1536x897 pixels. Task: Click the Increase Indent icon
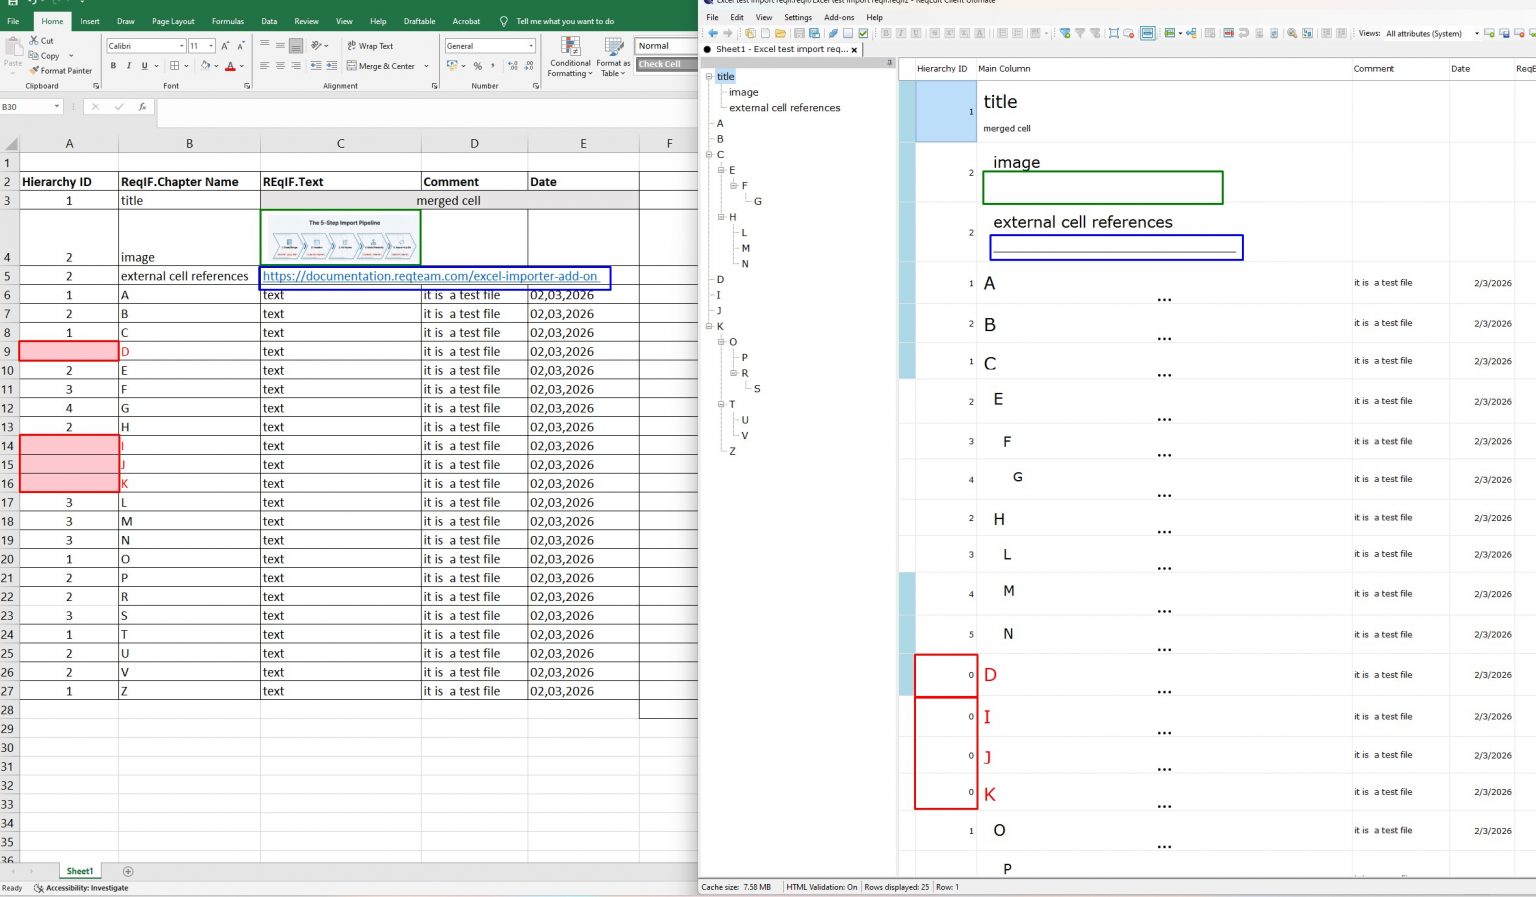[x=331, y=66]
